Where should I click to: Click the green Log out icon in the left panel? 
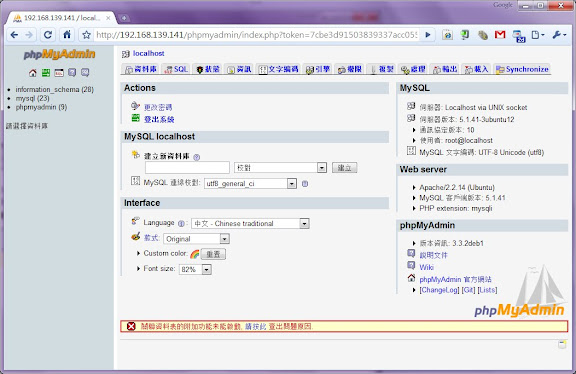click(46, 73)
